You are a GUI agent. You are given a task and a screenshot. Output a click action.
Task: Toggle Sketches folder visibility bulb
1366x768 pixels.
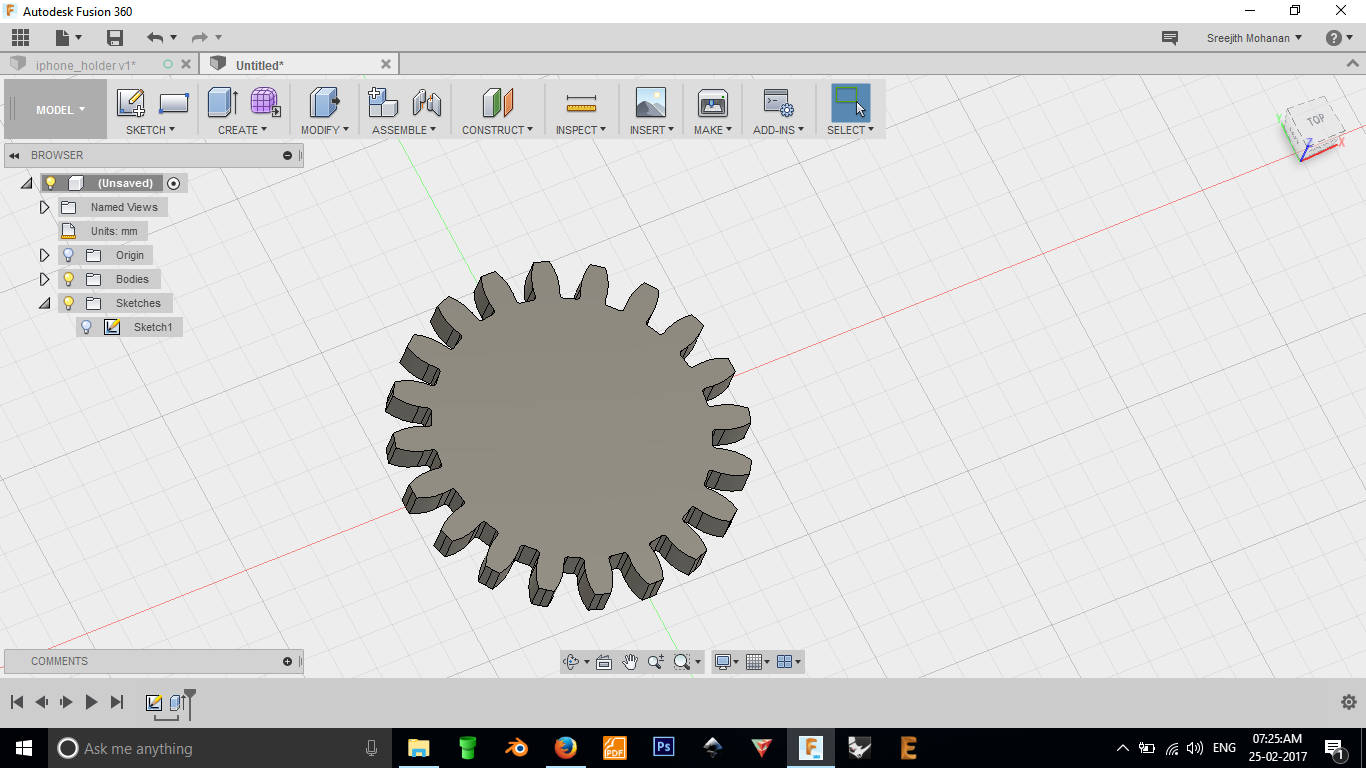click(x=68, y=303)
